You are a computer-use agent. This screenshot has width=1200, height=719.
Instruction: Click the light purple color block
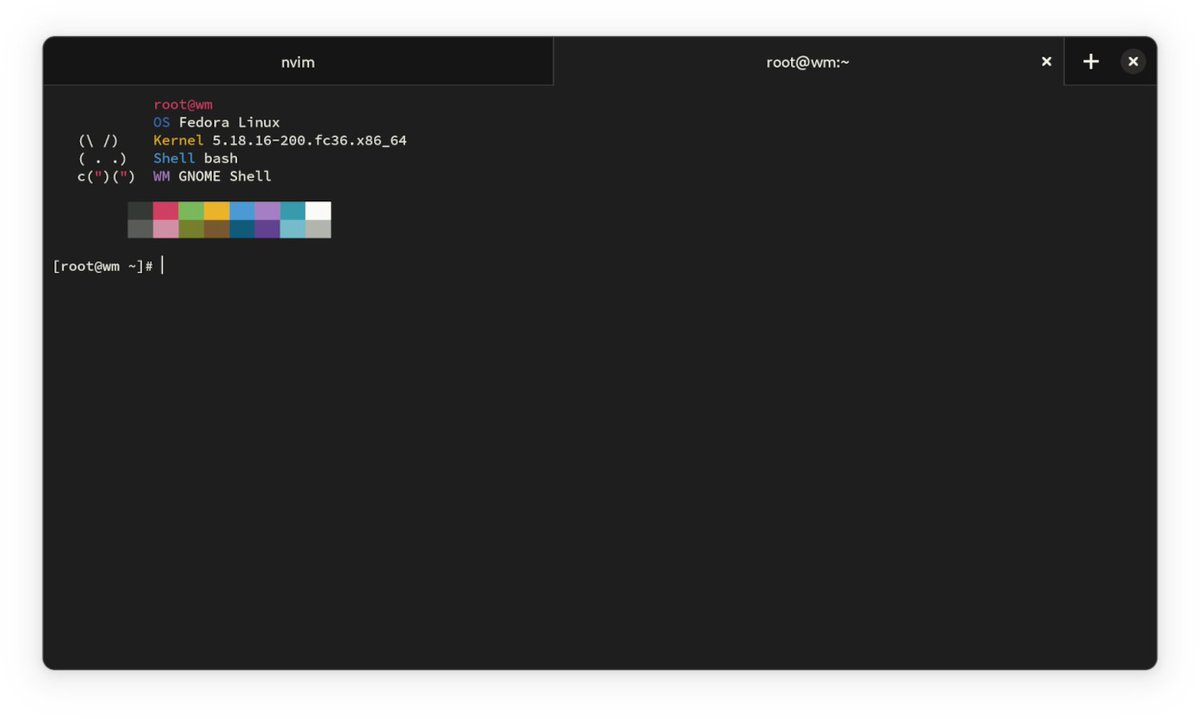click(x=268, y=211)
